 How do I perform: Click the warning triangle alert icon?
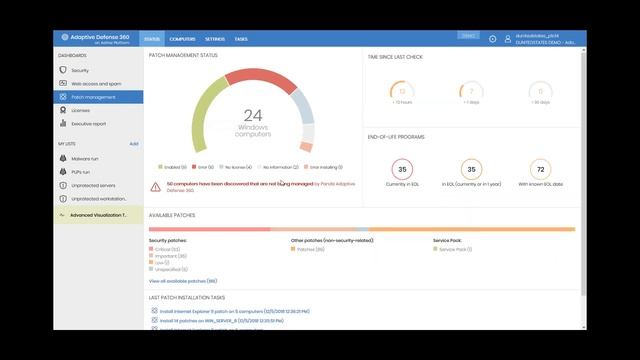pyautogui.click(x=156, y=187)
